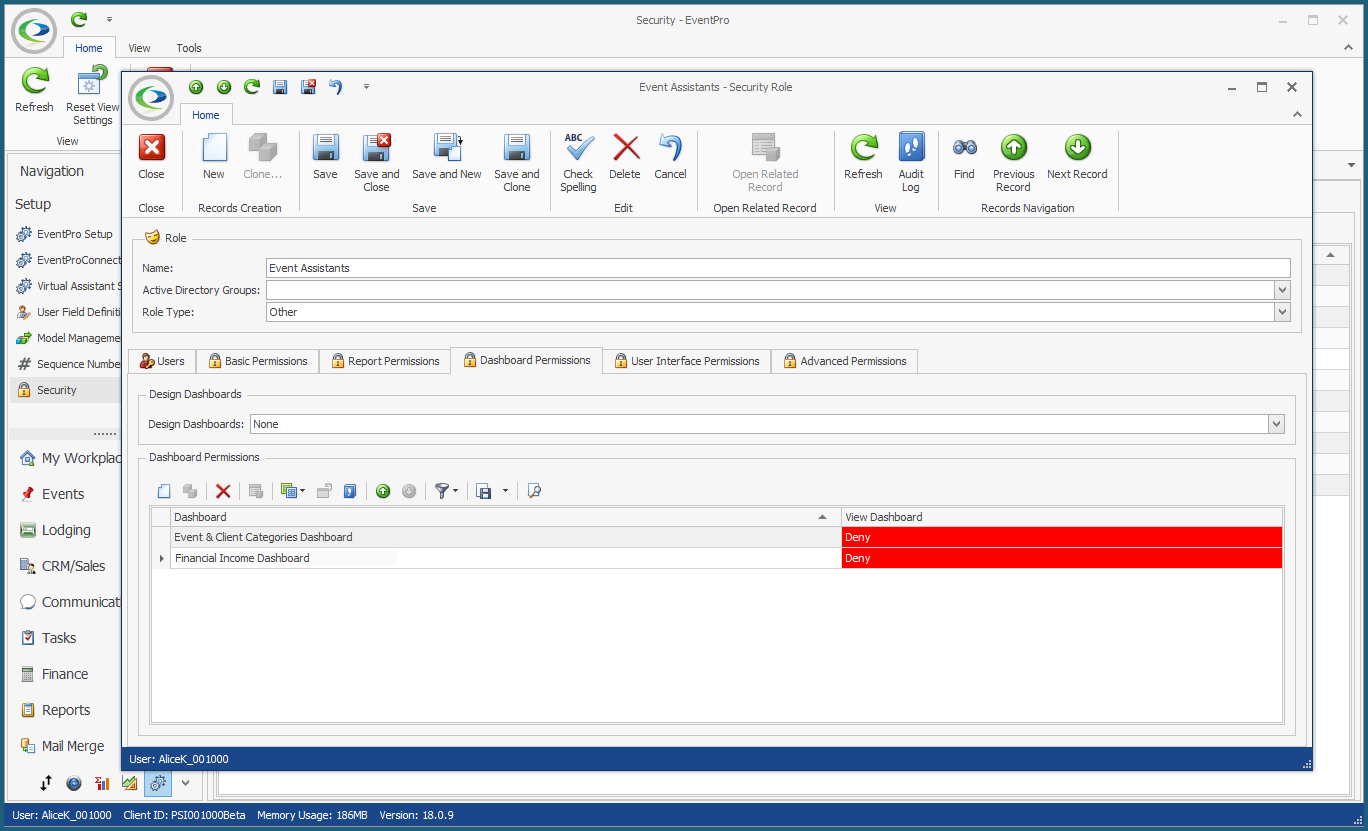Open the Design Dashboards dropdown
This screenshot has width=1368, height=831.
click(x=1276, y=424)
